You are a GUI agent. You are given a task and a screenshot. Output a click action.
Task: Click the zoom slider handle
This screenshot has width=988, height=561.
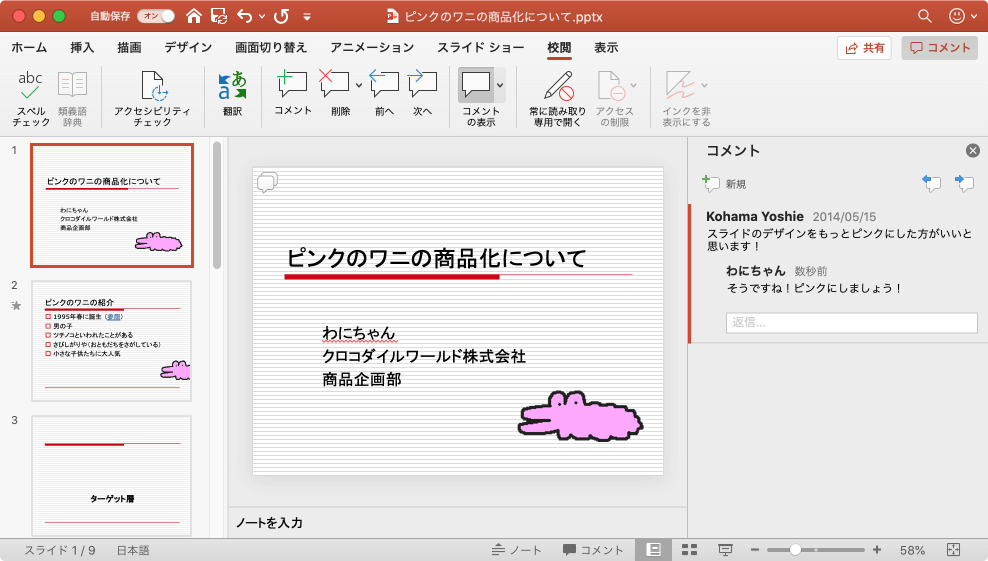coord(796,550)
